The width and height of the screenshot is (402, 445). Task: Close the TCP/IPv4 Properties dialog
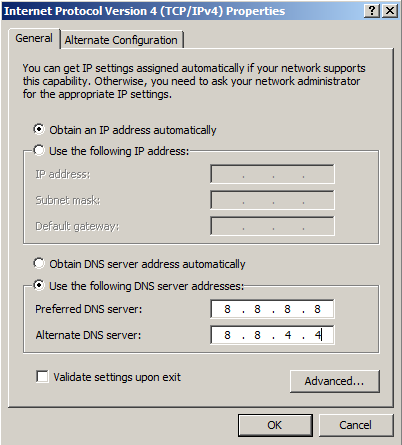coord(389,11)
